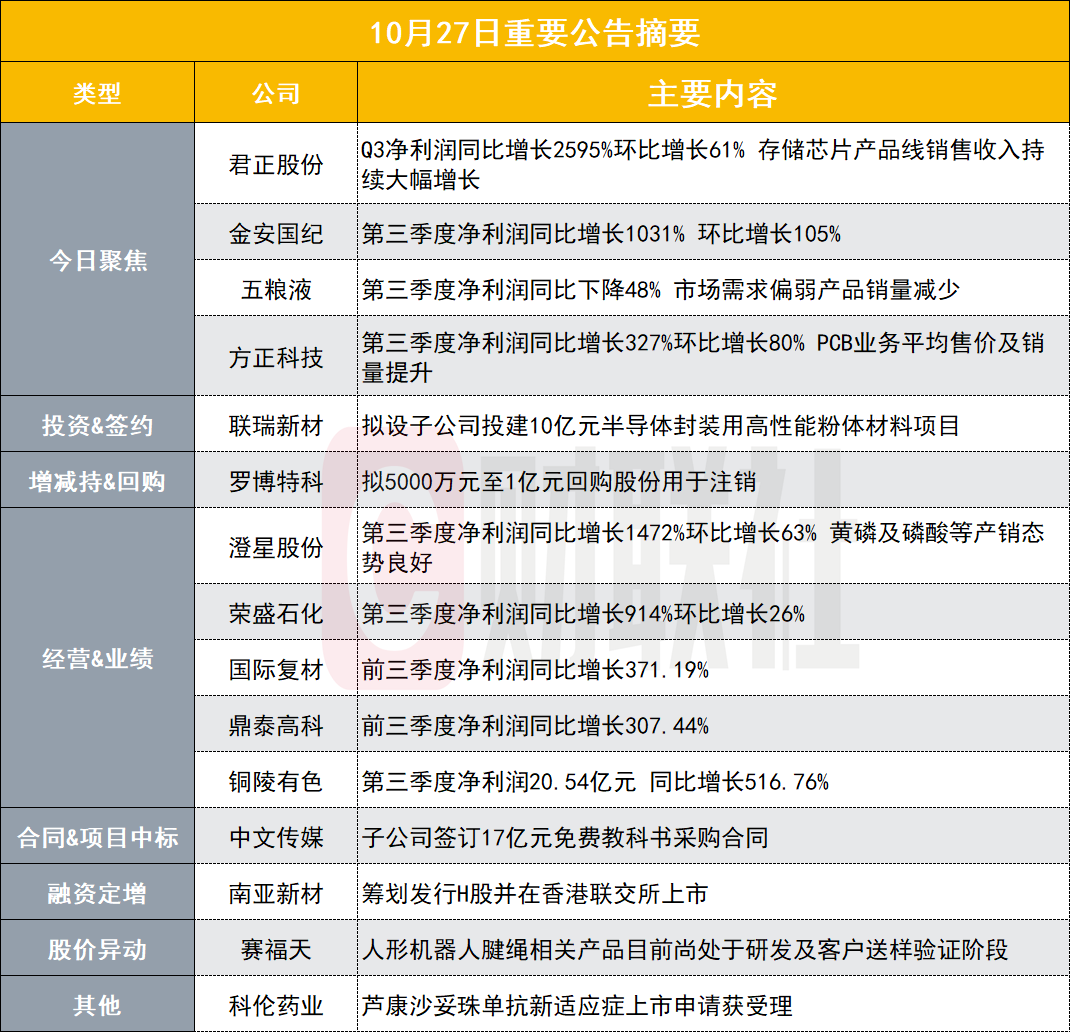Select company name 君正股份

276,164
